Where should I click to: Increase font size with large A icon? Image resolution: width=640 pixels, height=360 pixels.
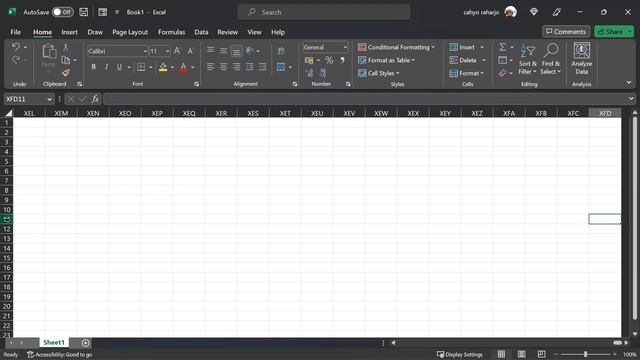click(177, 51)
